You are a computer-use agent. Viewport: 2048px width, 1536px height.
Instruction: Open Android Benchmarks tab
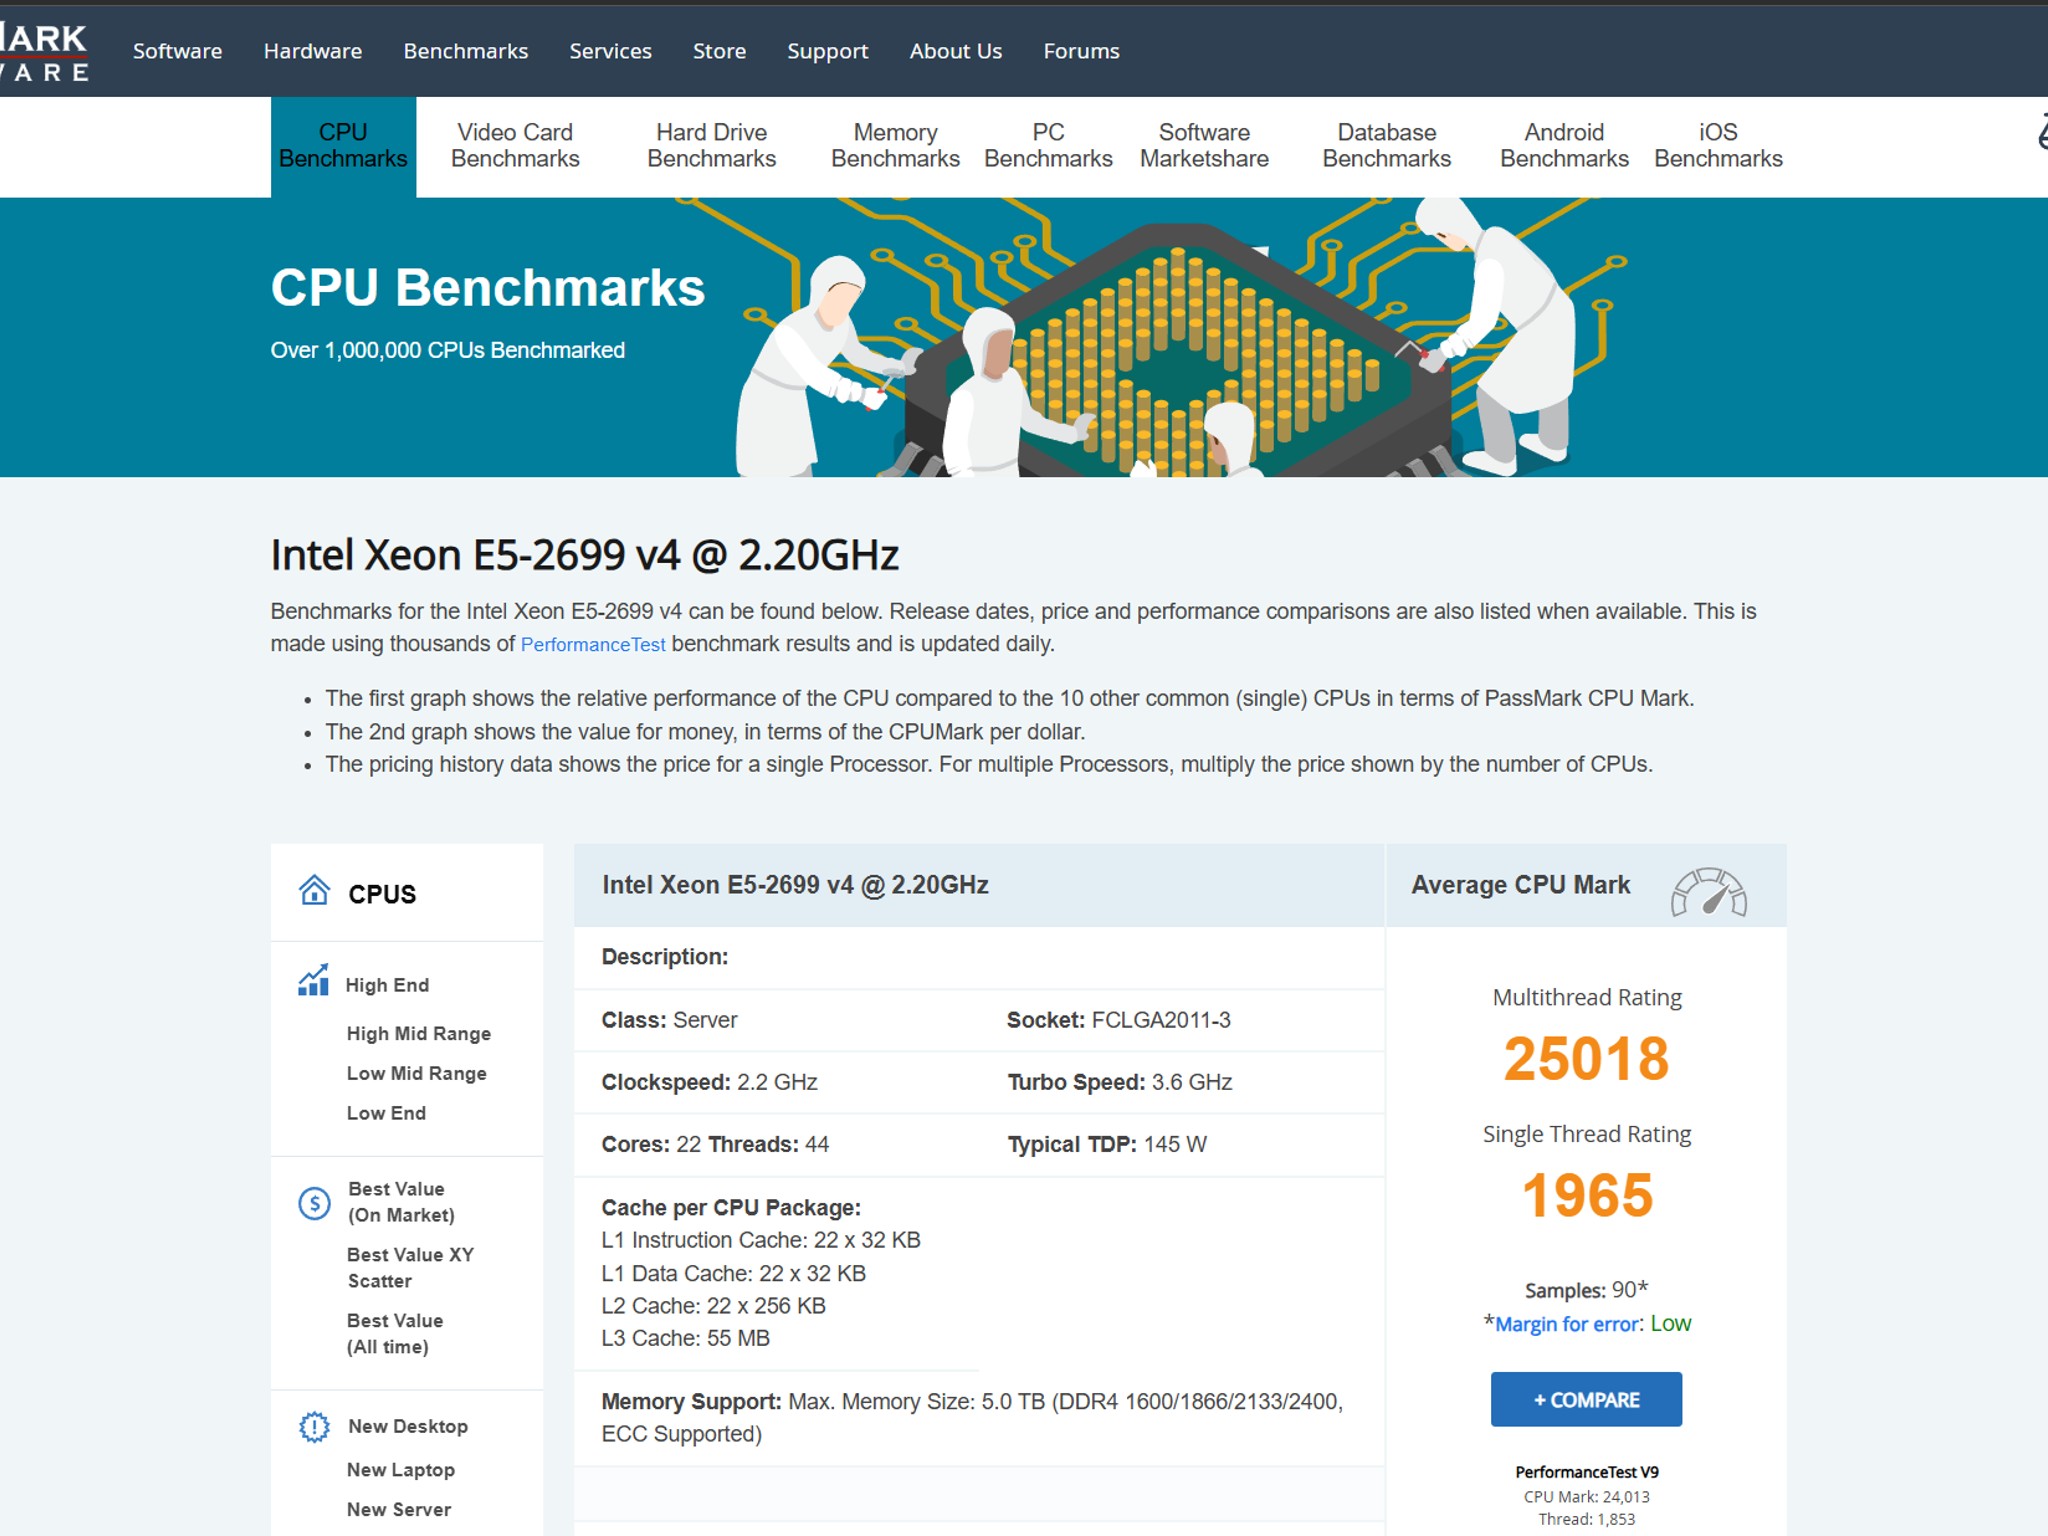click(x=1564, y=146)
